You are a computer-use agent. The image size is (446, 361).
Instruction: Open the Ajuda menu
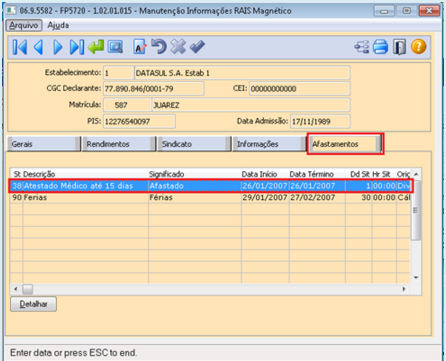(x=58, y=25)
